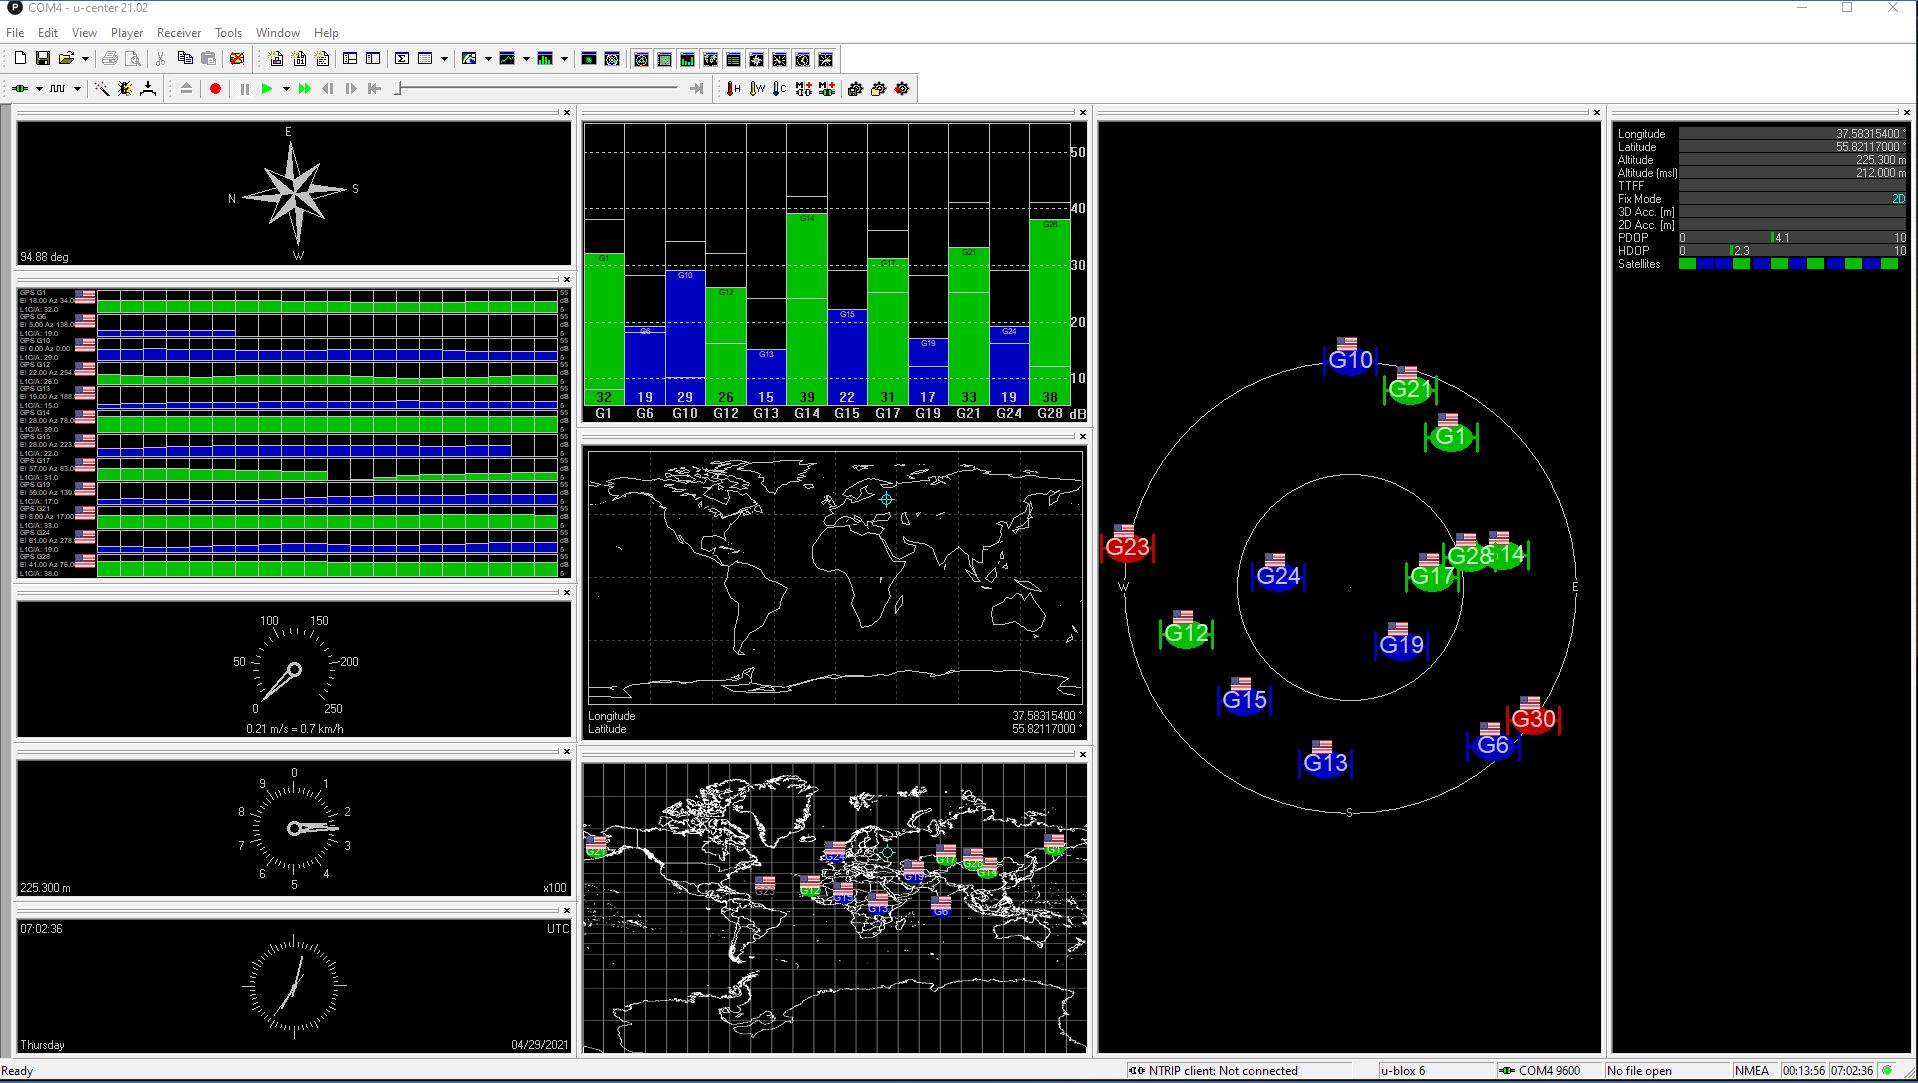Open the Table view icon
Viewport: 1918px width, 1083px height.
pos(425,59)
